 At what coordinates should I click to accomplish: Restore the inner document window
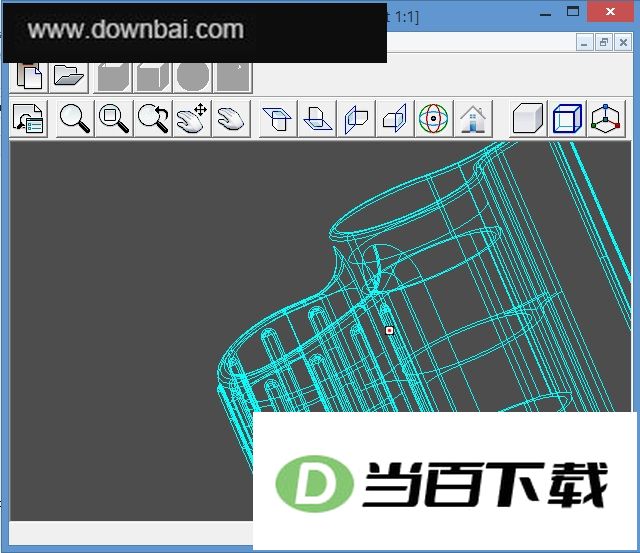pos(604,42)
